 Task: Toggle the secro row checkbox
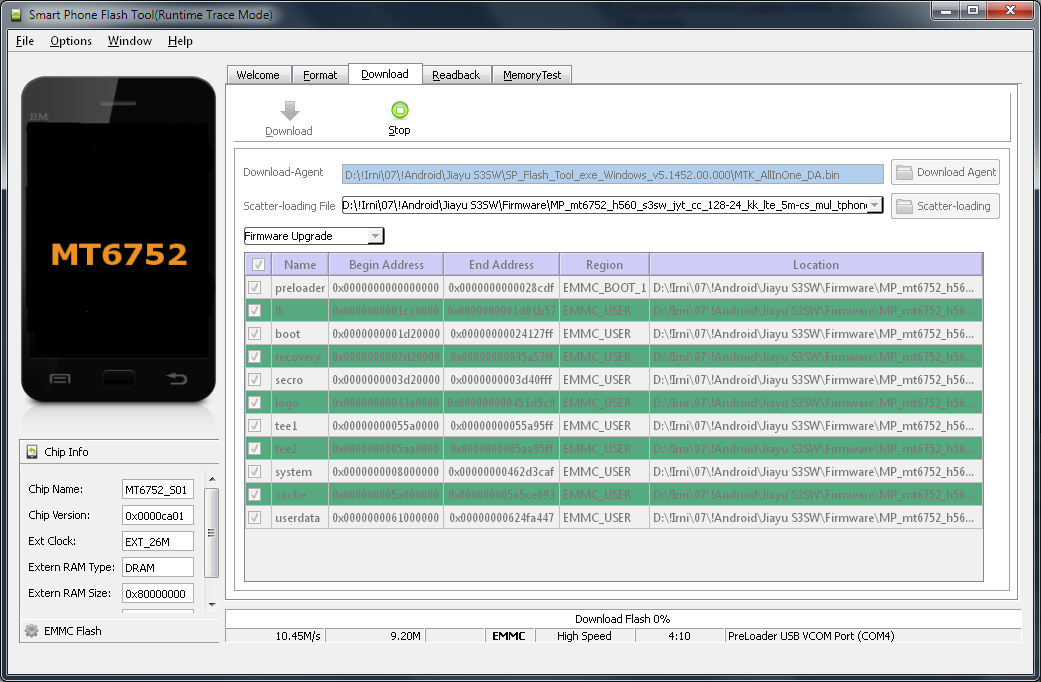coord(254,379)
